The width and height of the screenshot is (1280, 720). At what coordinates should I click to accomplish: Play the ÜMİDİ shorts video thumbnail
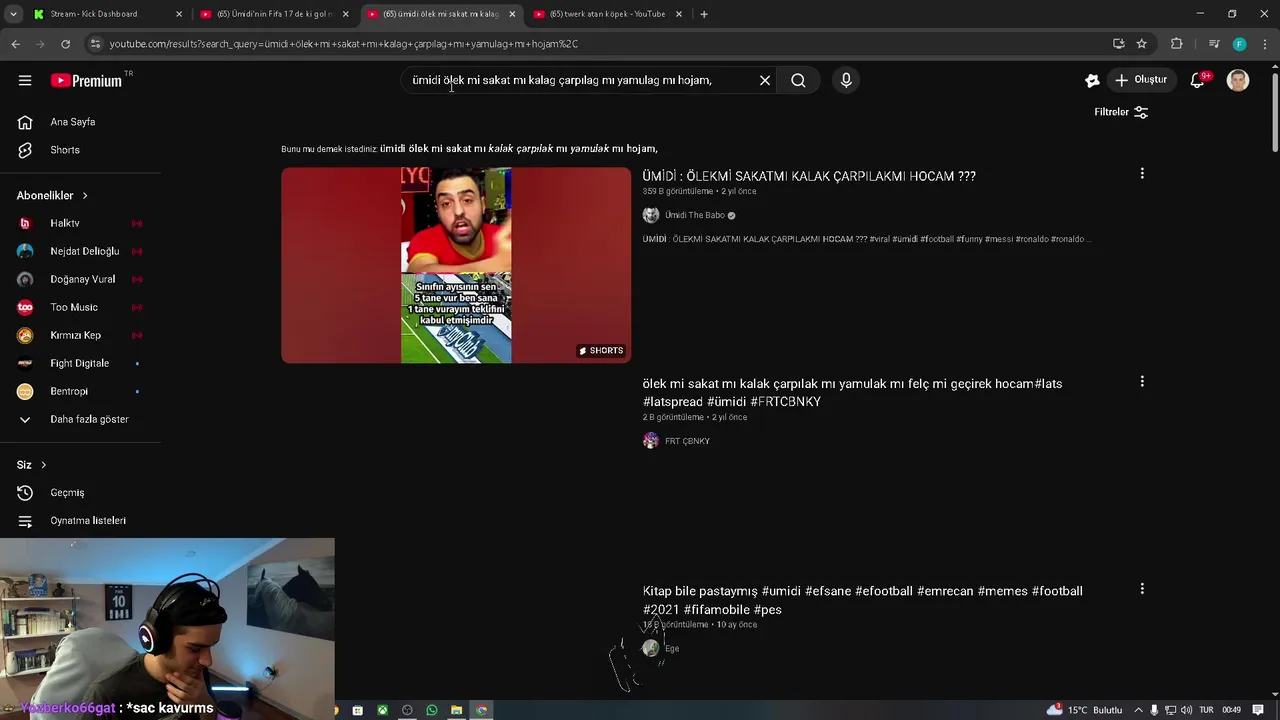click(456, 265)
